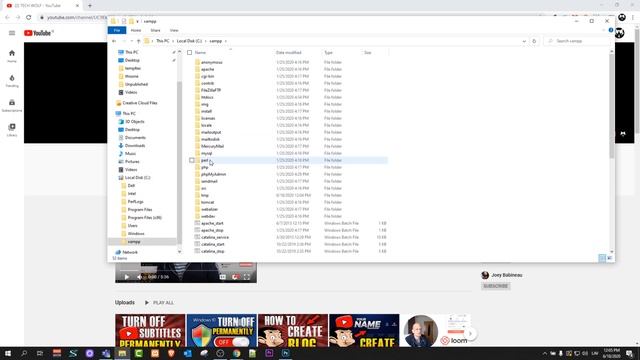Viewport: 640px width, 360px height.
Task: Open the YouTube hamburger menu
Action: [12, 33]
